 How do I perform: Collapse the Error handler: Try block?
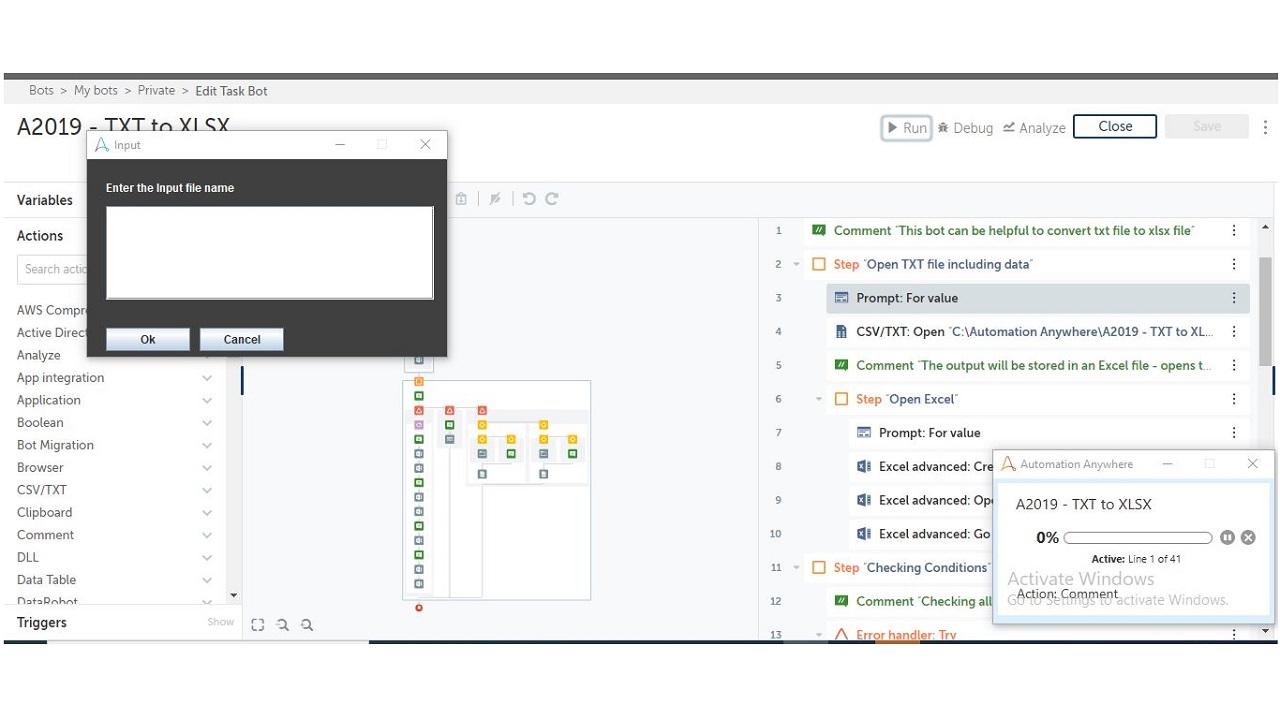coord(819,635)
